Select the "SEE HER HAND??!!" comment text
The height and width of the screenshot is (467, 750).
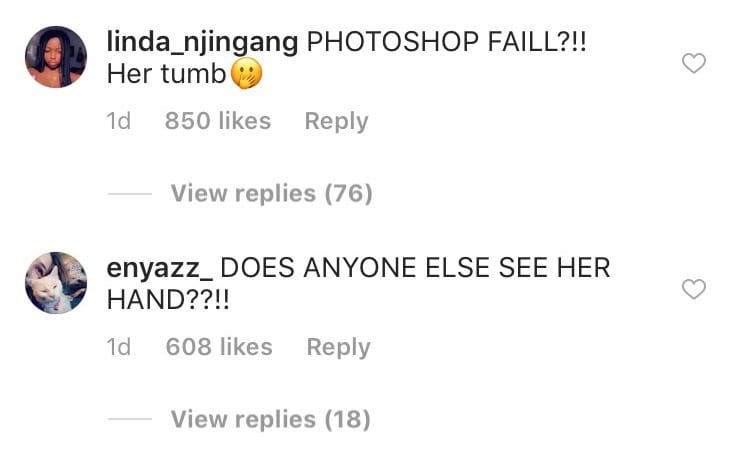[359, 284]
